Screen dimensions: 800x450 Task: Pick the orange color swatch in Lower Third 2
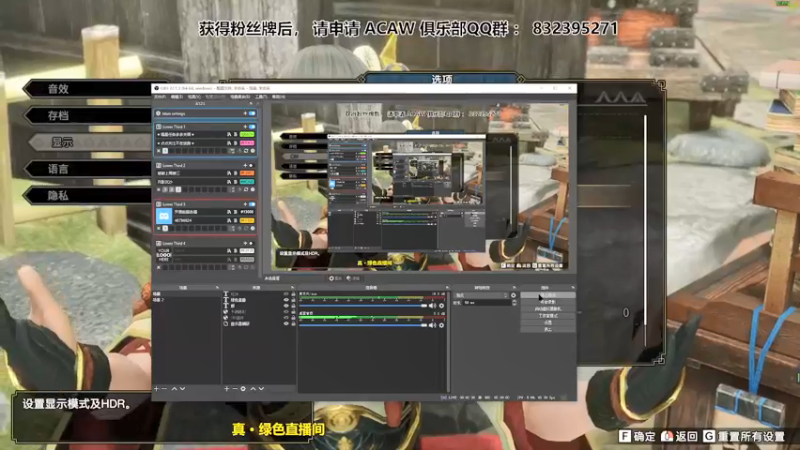click(x=247, y=173)
